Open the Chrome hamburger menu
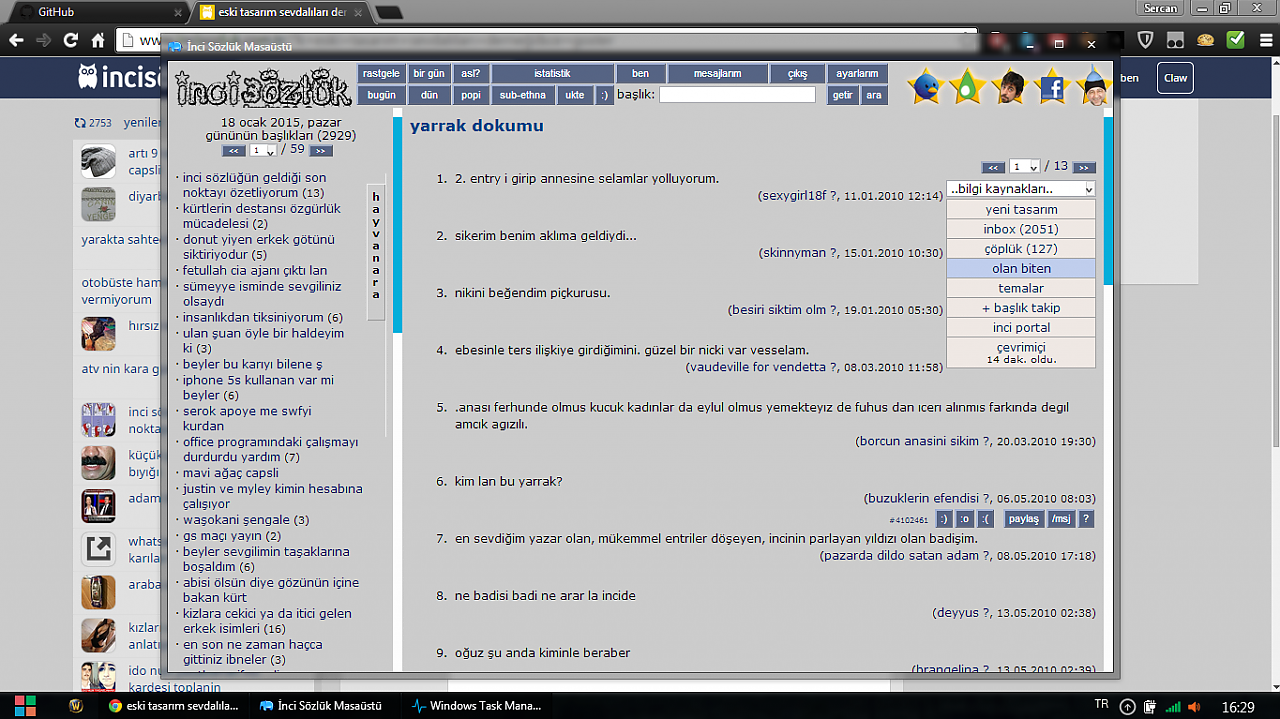Viewport: 1280px width, 719px height. (1264, 41)
